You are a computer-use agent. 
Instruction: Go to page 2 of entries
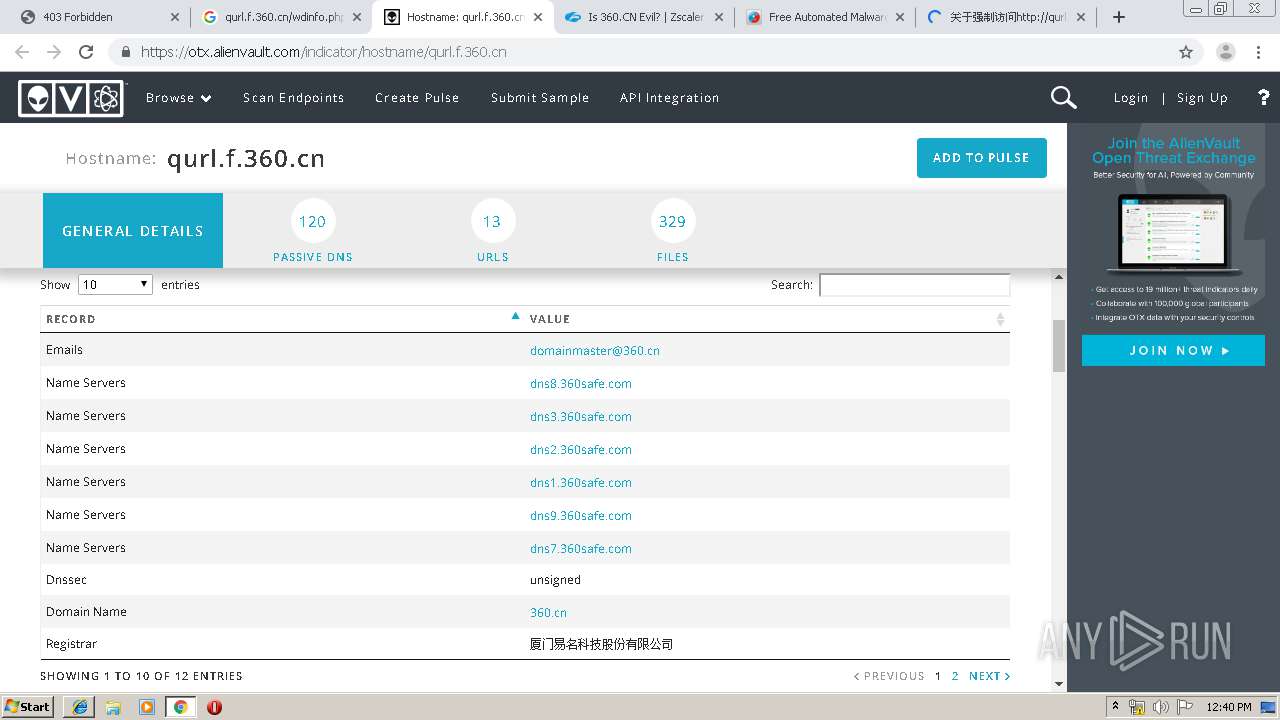[955, 676]
